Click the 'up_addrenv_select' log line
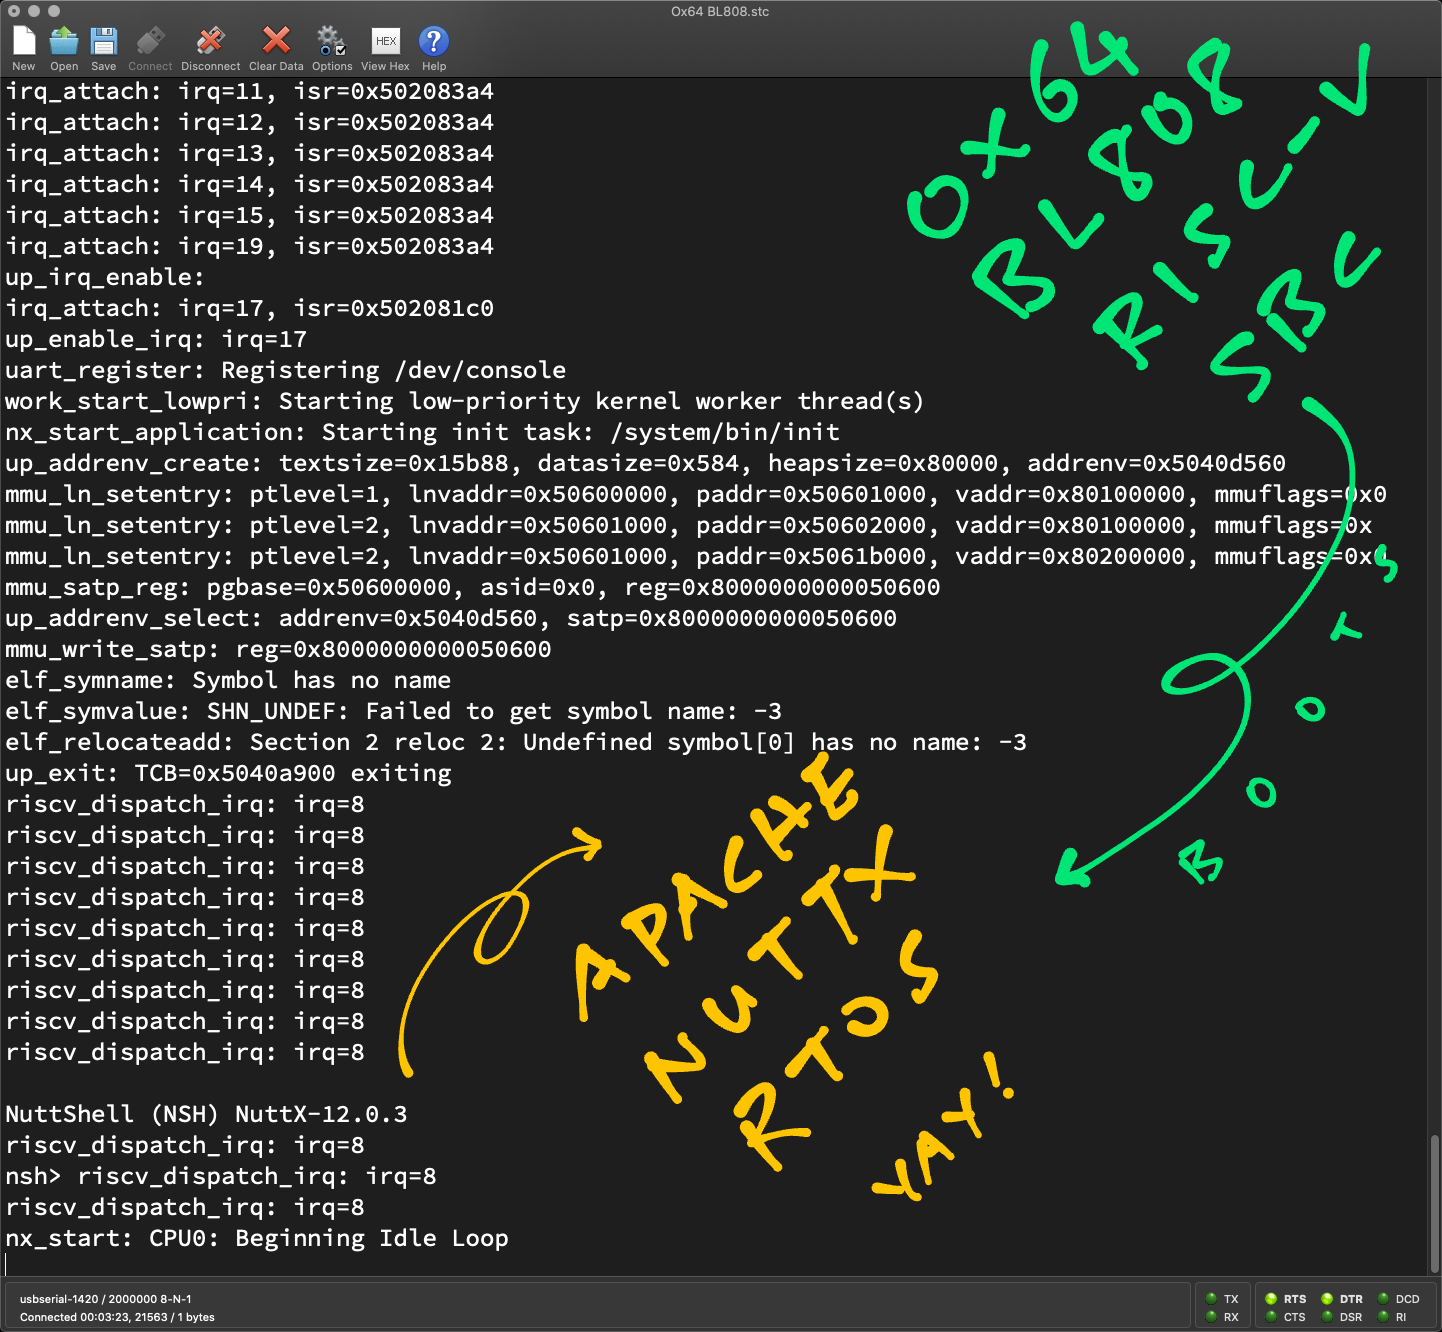Viewport: 1442px width, 1332px height. click(451, 618)
